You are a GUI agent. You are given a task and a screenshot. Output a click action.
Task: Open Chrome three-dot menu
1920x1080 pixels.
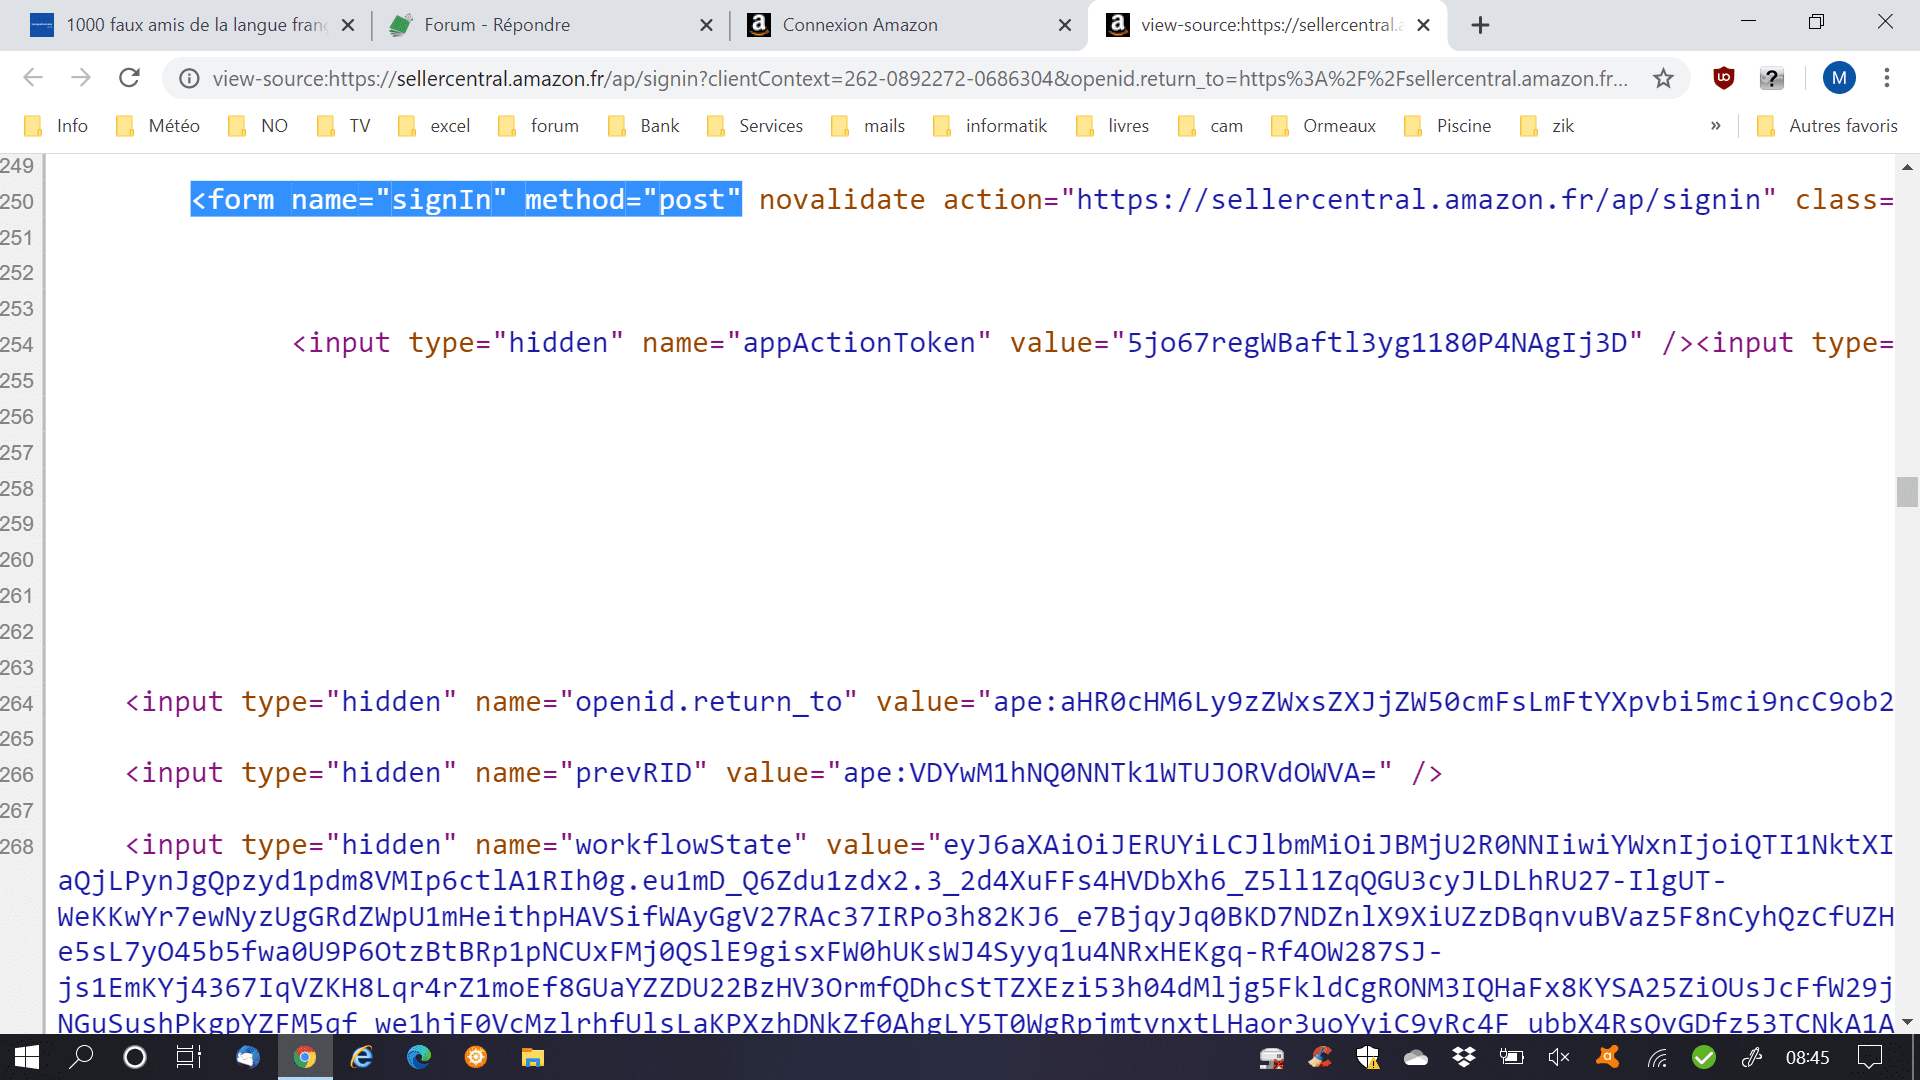coord(1886,78)
